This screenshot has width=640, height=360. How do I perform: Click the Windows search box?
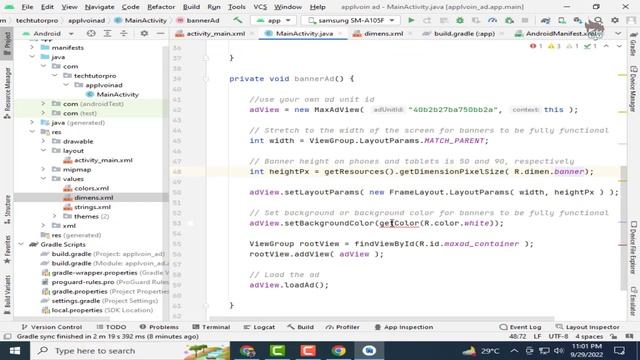pos(129,351)
